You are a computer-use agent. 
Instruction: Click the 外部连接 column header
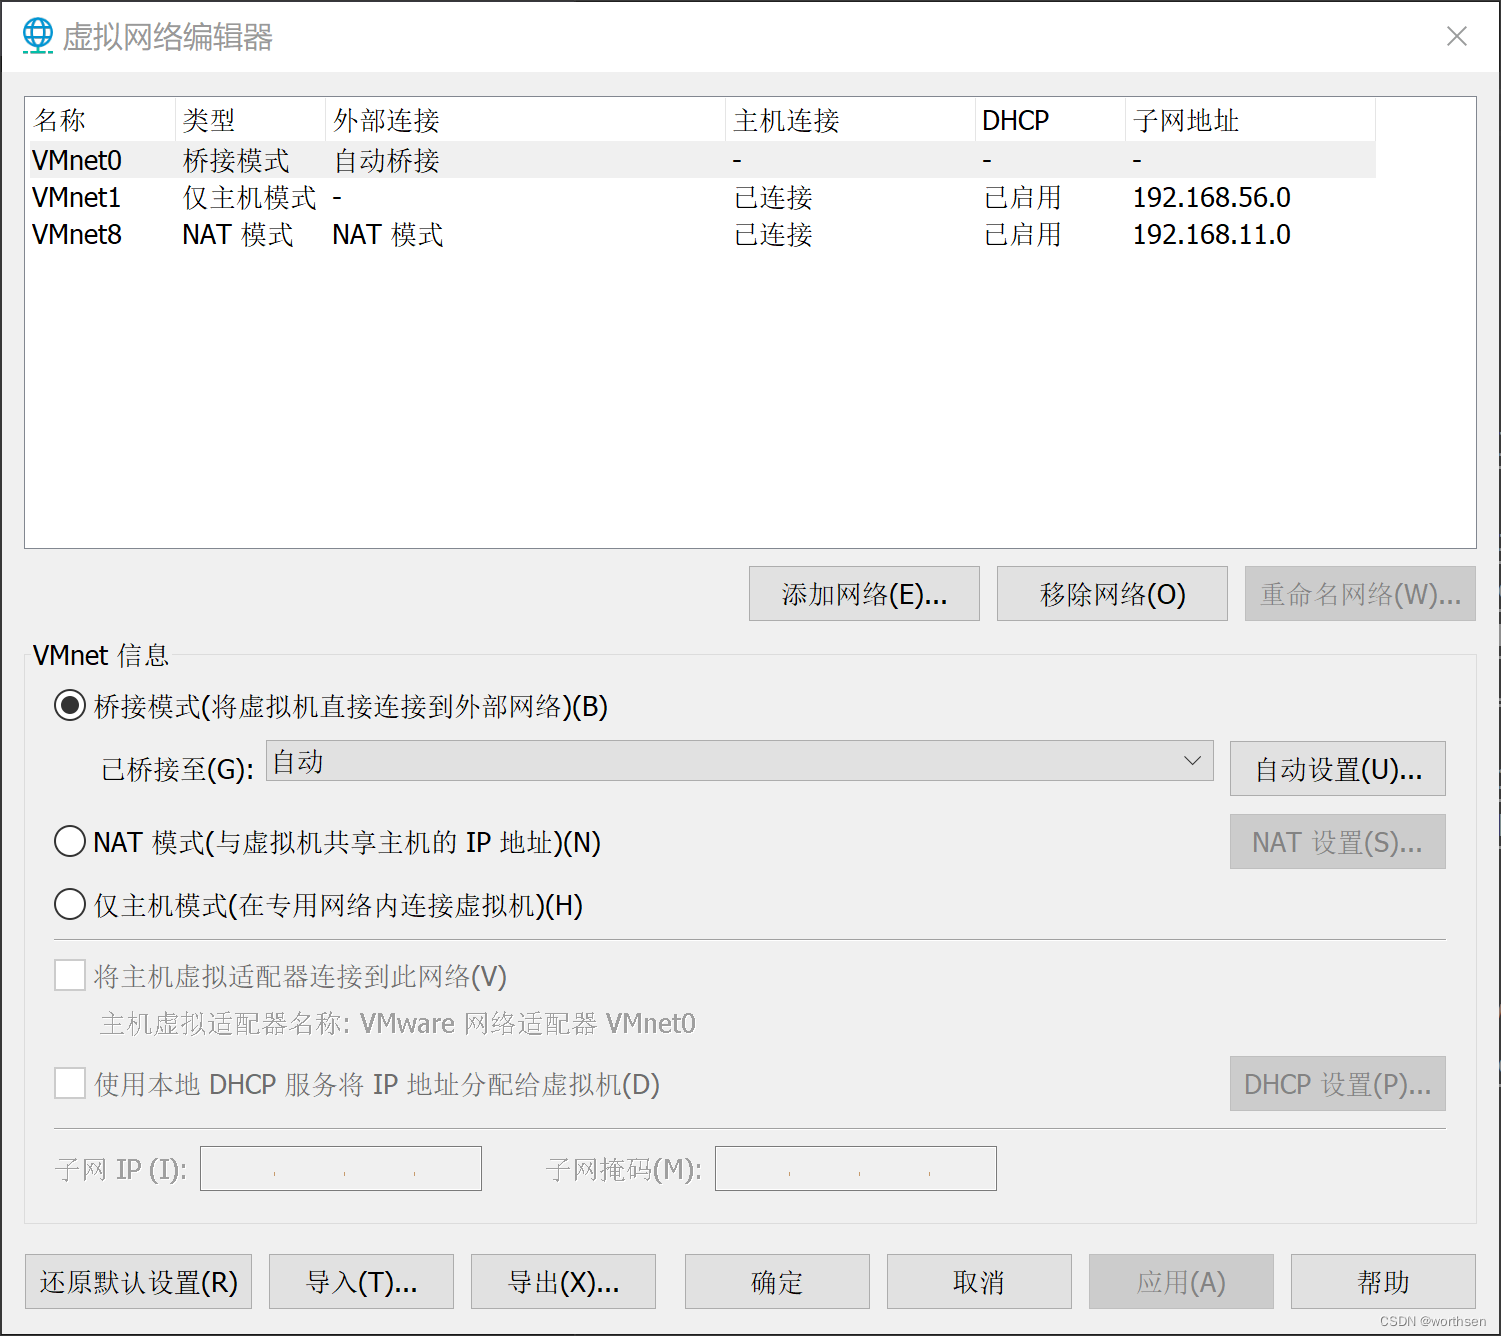pyautogui.click(x=526, y=120)
